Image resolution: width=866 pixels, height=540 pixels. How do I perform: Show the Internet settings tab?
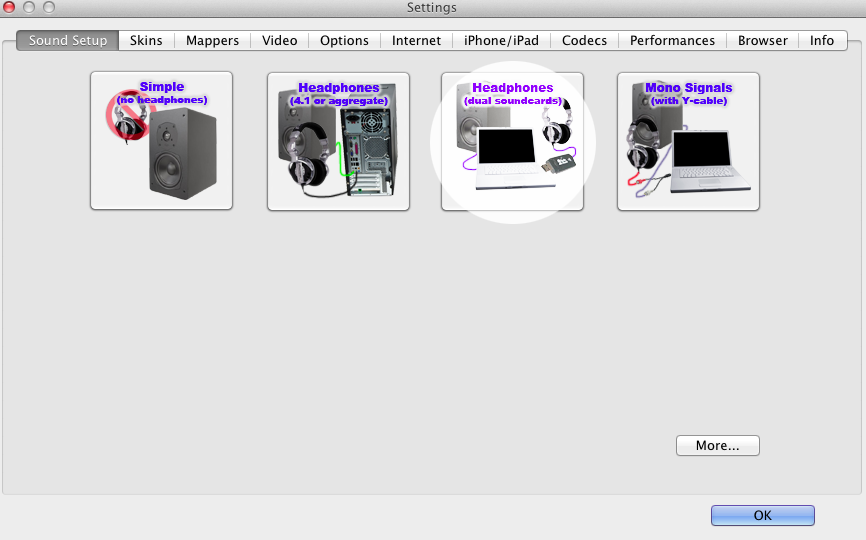416,41
